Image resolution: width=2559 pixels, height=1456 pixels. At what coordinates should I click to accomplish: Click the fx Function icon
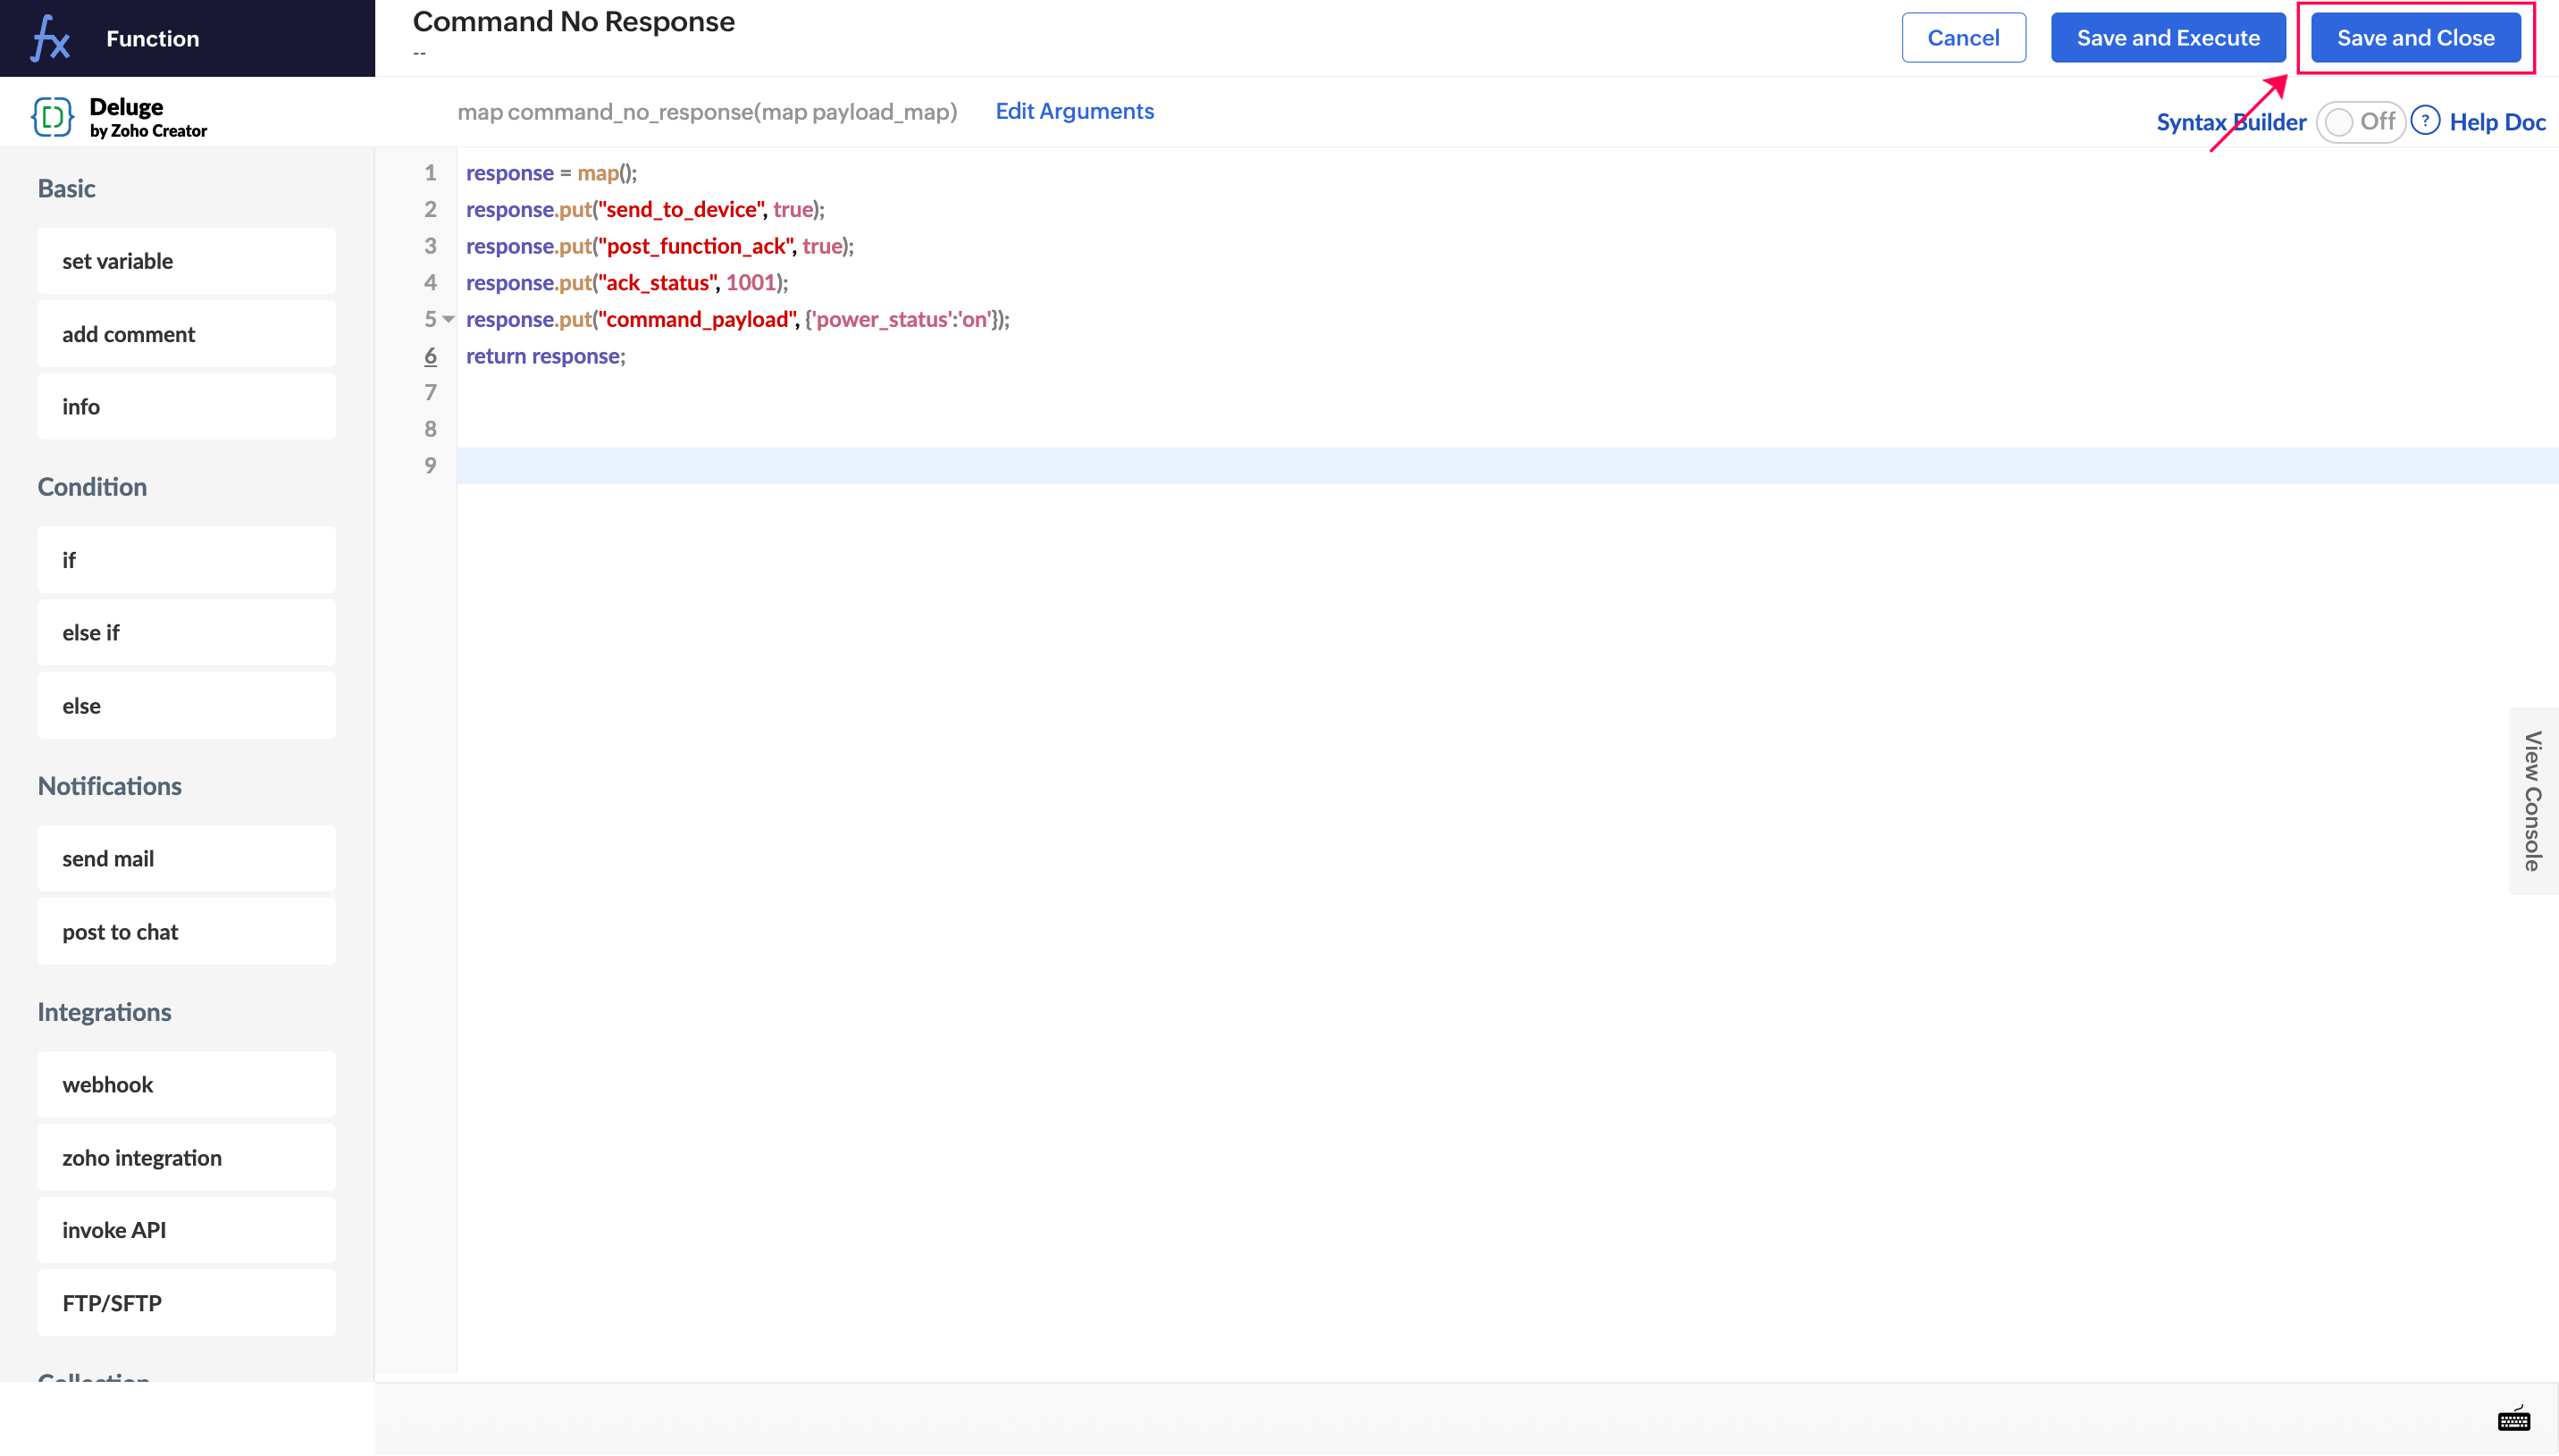point(50,38)
